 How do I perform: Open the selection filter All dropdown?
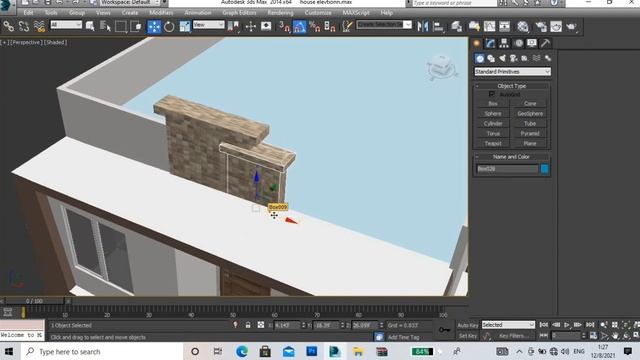coord(66,25)
